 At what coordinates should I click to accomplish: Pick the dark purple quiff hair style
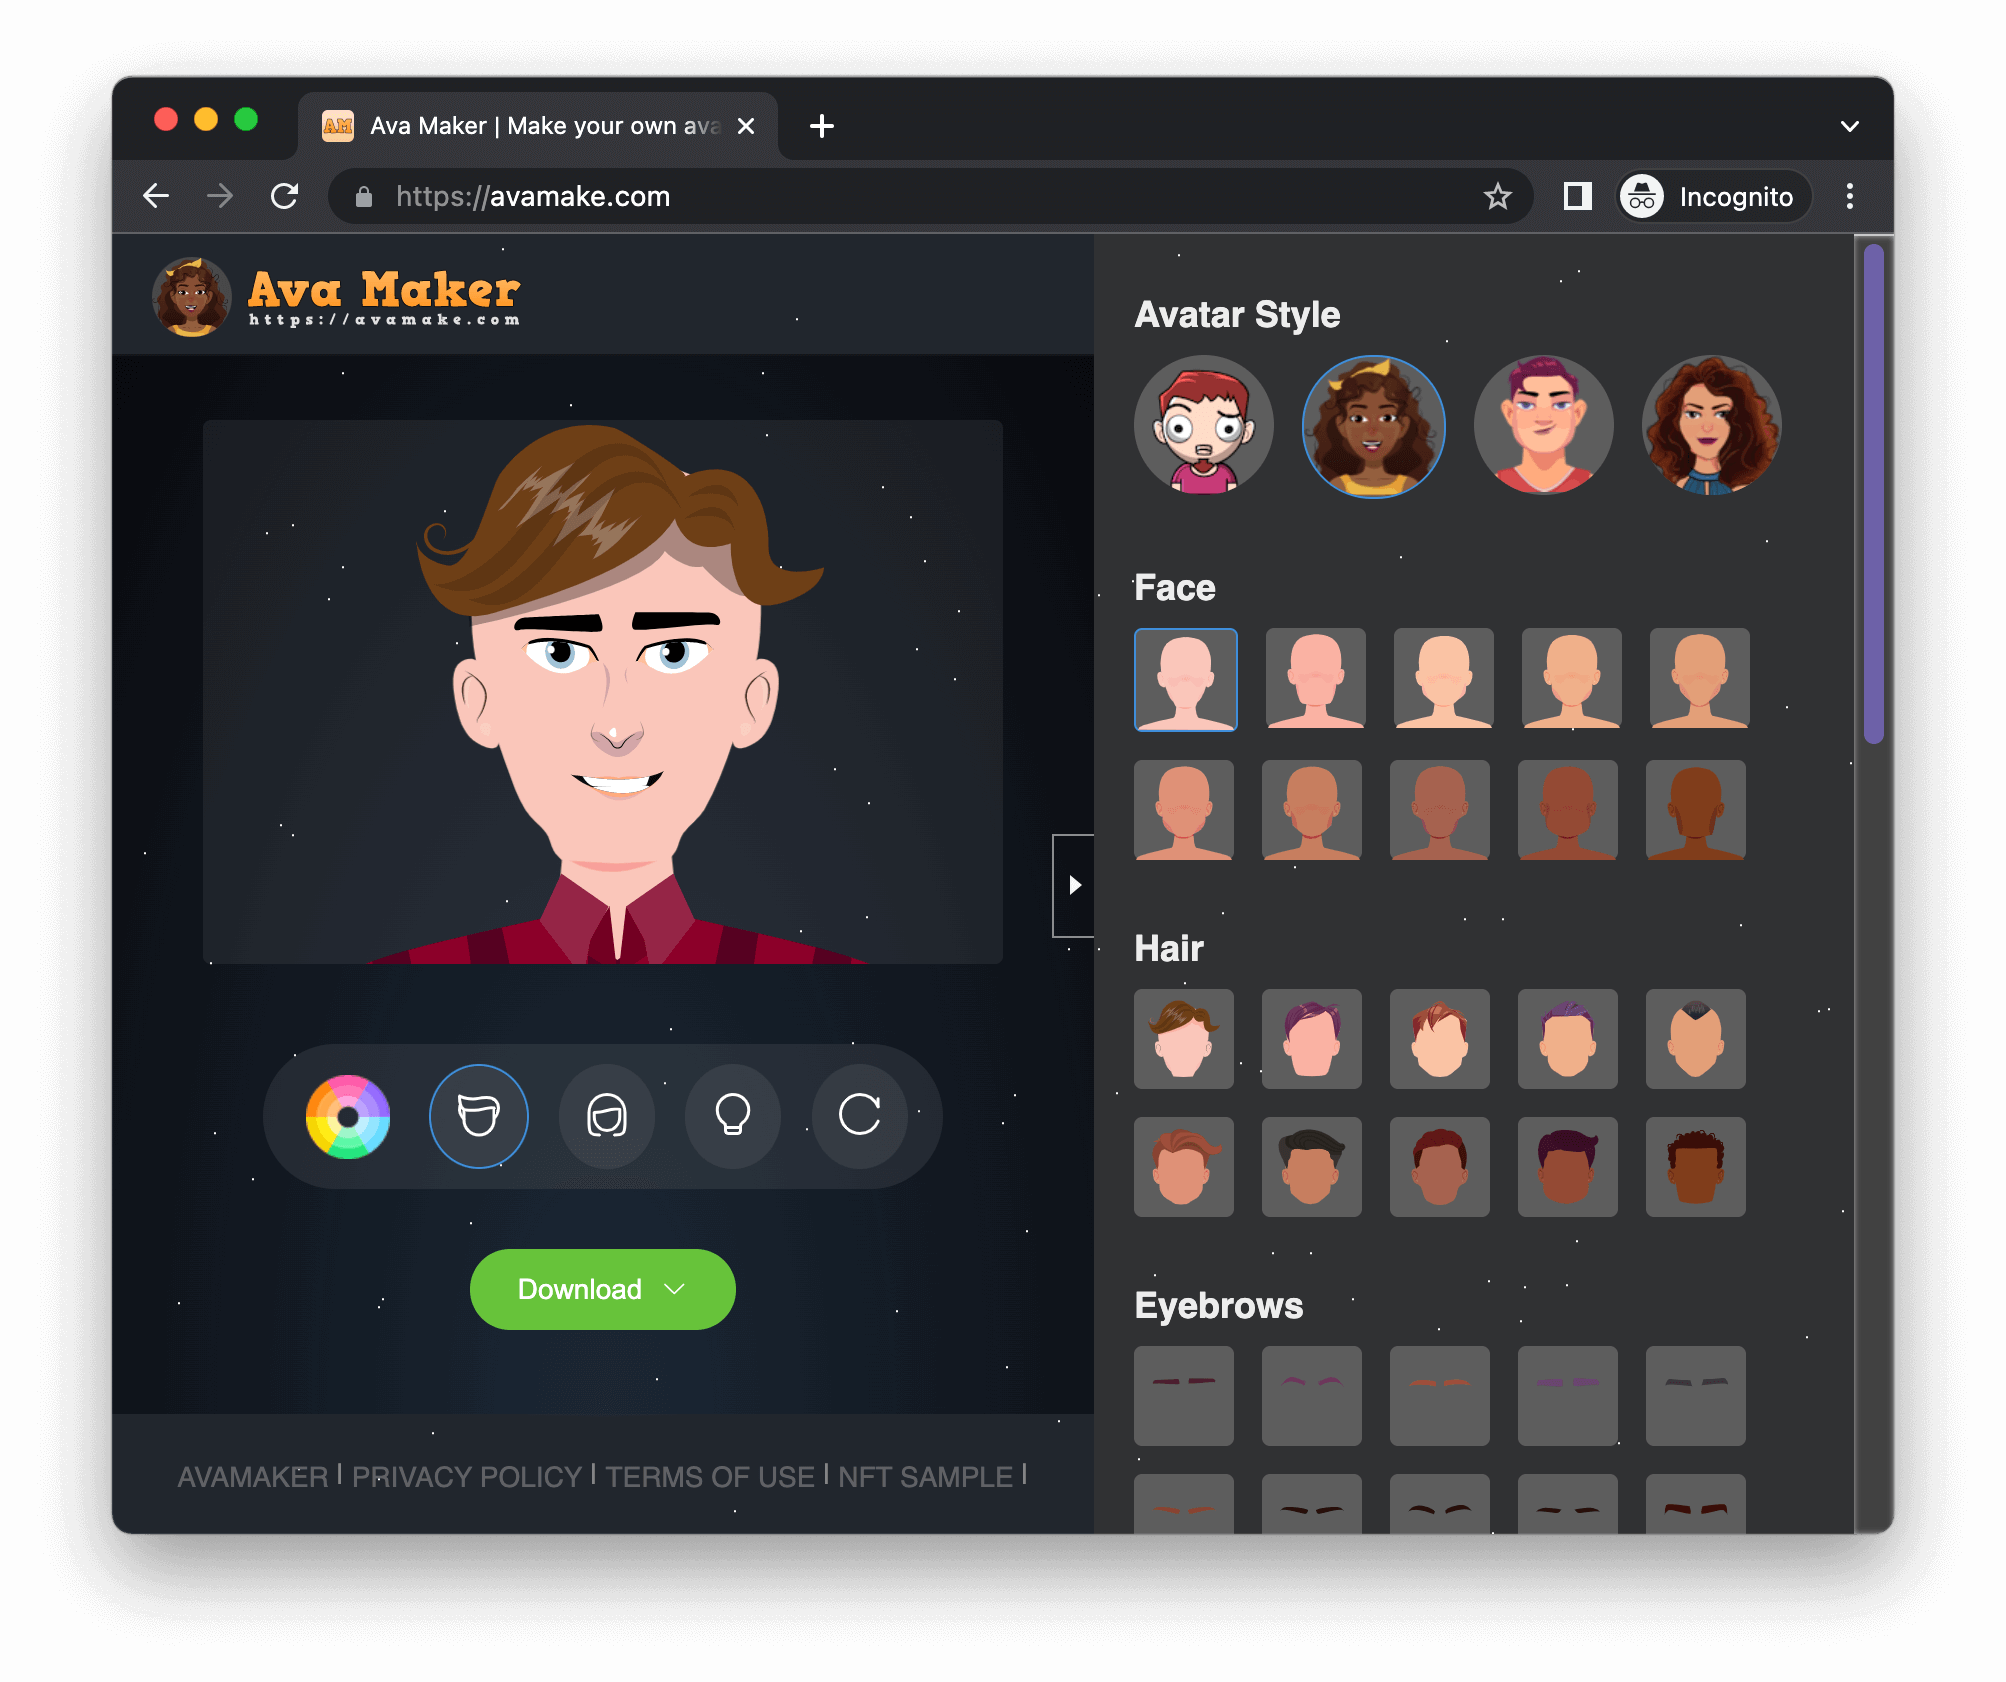click(1568, 1167)
